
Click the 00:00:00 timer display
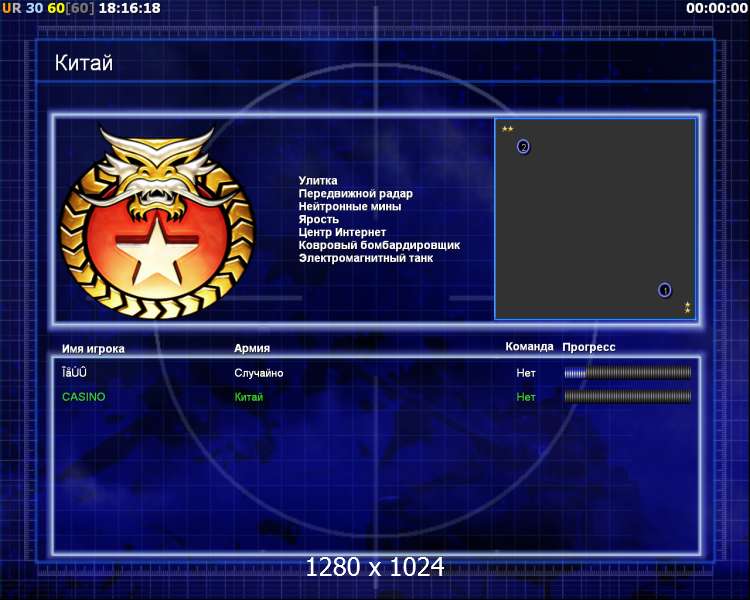[717, 8]
